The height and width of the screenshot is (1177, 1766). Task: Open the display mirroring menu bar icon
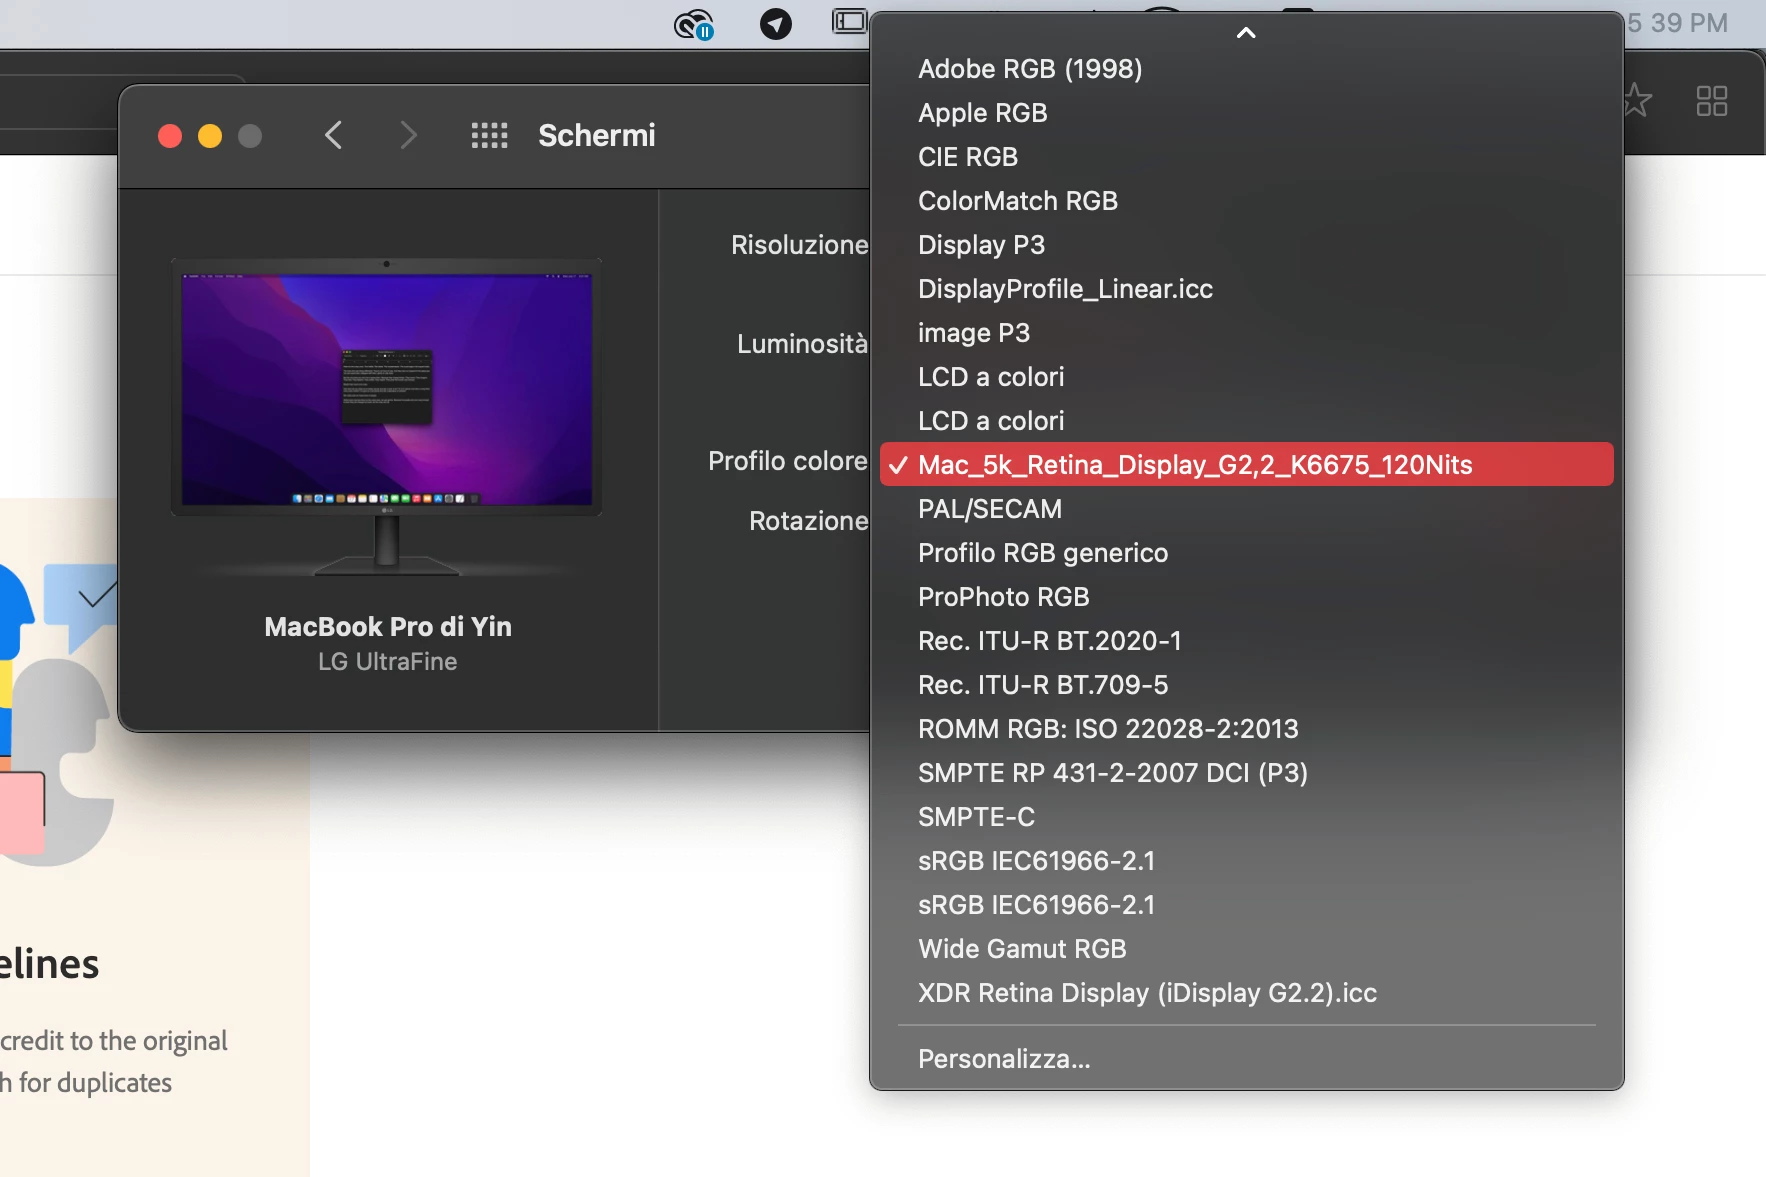point(849,21)
